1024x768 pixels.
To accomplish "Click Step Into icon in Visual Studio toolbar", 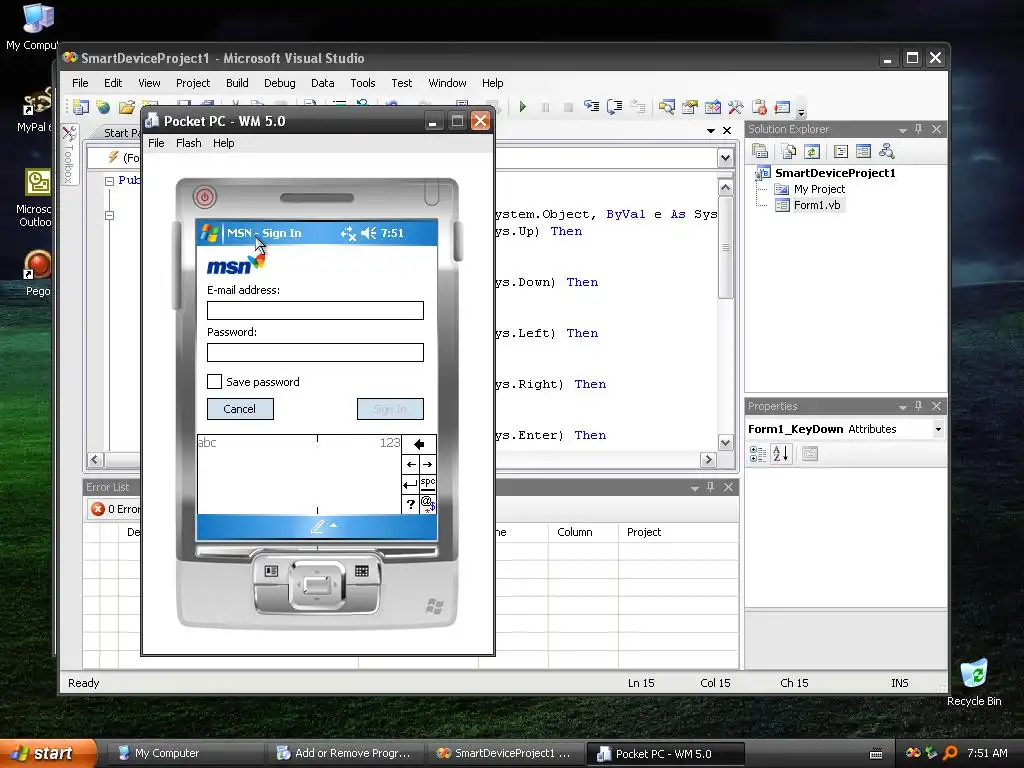I will click(592, 106).
